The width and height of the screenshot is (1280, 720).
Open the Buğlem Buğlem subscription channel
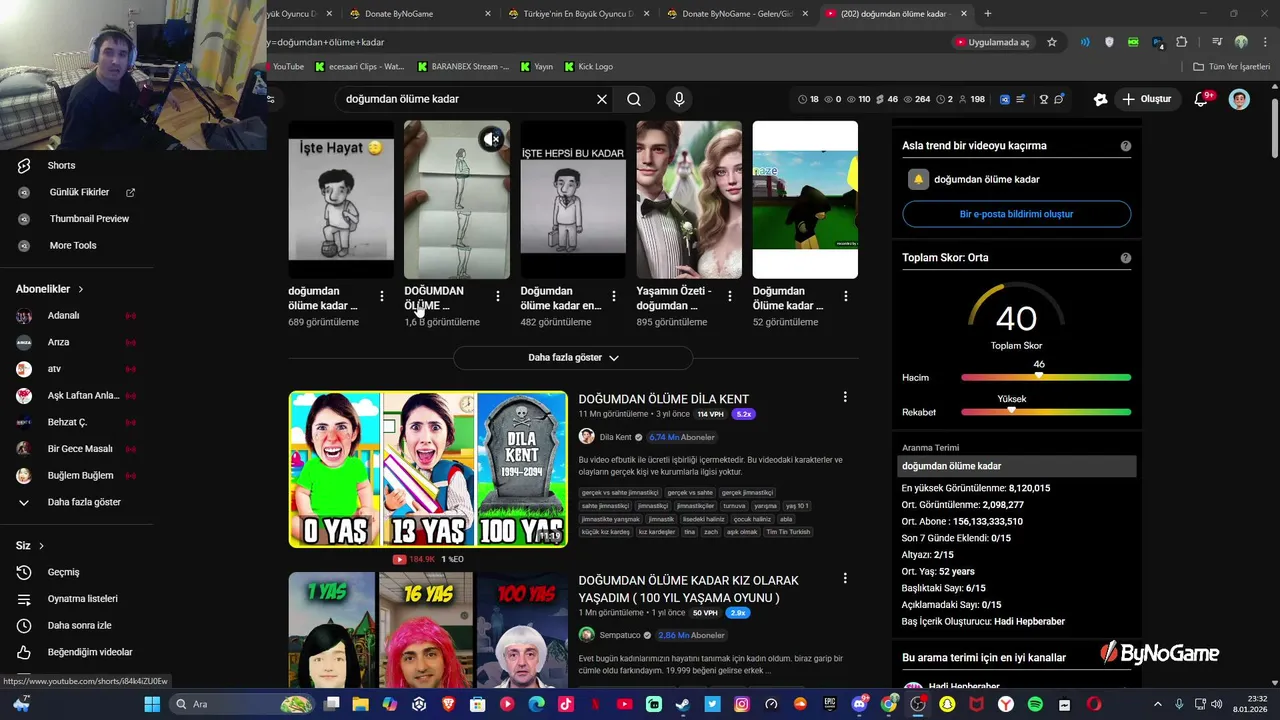[x=80, y=475]
